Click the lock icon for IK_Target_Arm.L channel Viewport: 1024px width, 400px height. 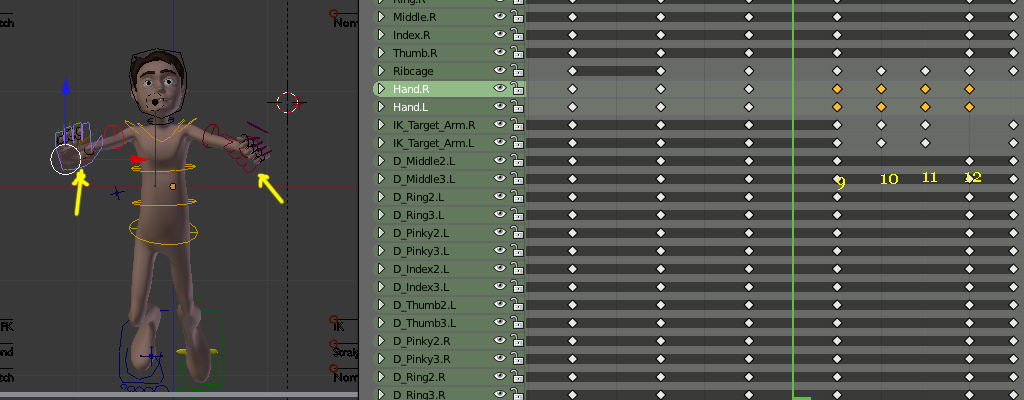[x=518, y=143]
